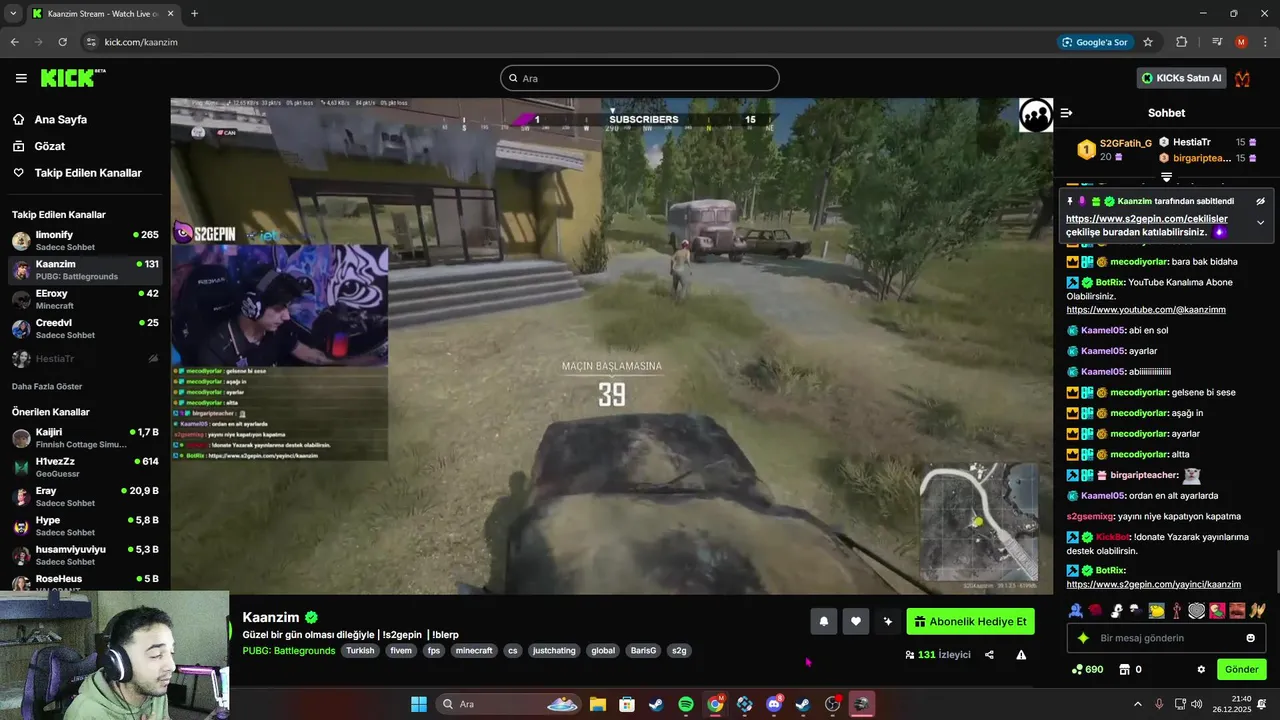1280x720 pixels.
Task: Open a new Chrome tab
Action: coord(194,14)
